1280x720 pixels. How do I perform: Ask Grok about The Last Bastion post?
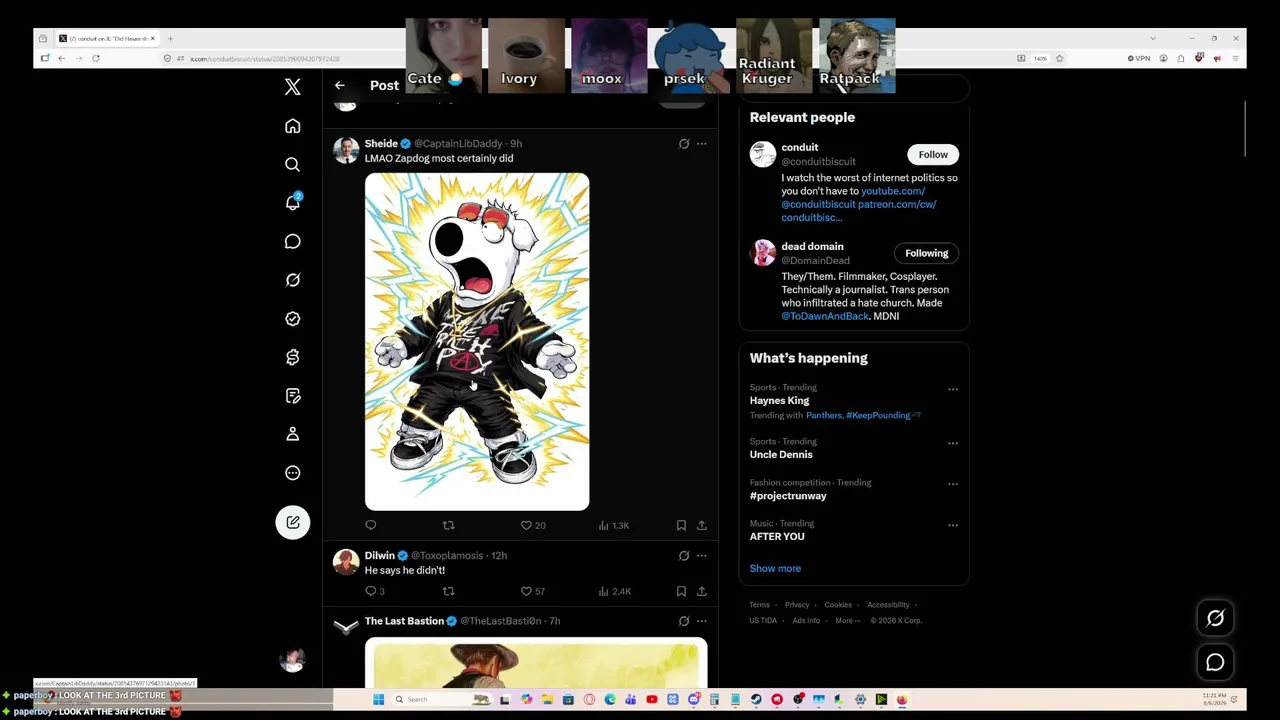coord(684,621)
